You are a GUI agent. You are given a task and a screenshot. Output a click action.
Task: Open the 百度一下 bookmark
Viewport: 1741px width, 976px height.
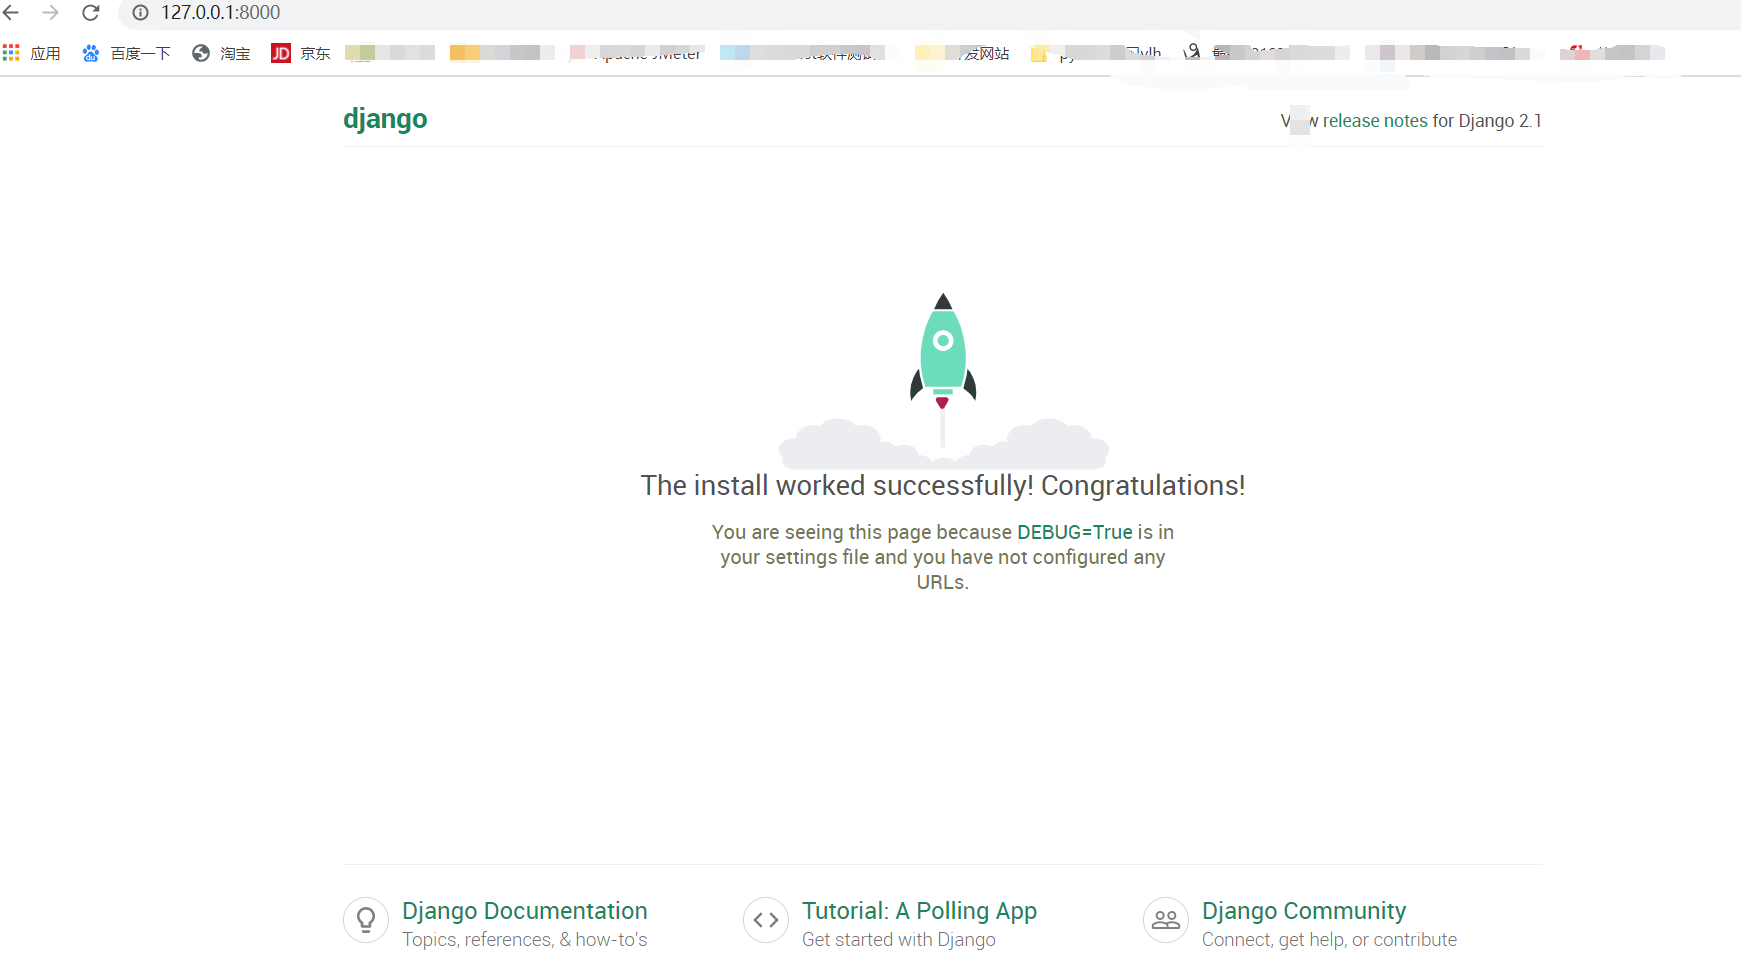pos(126,53)
